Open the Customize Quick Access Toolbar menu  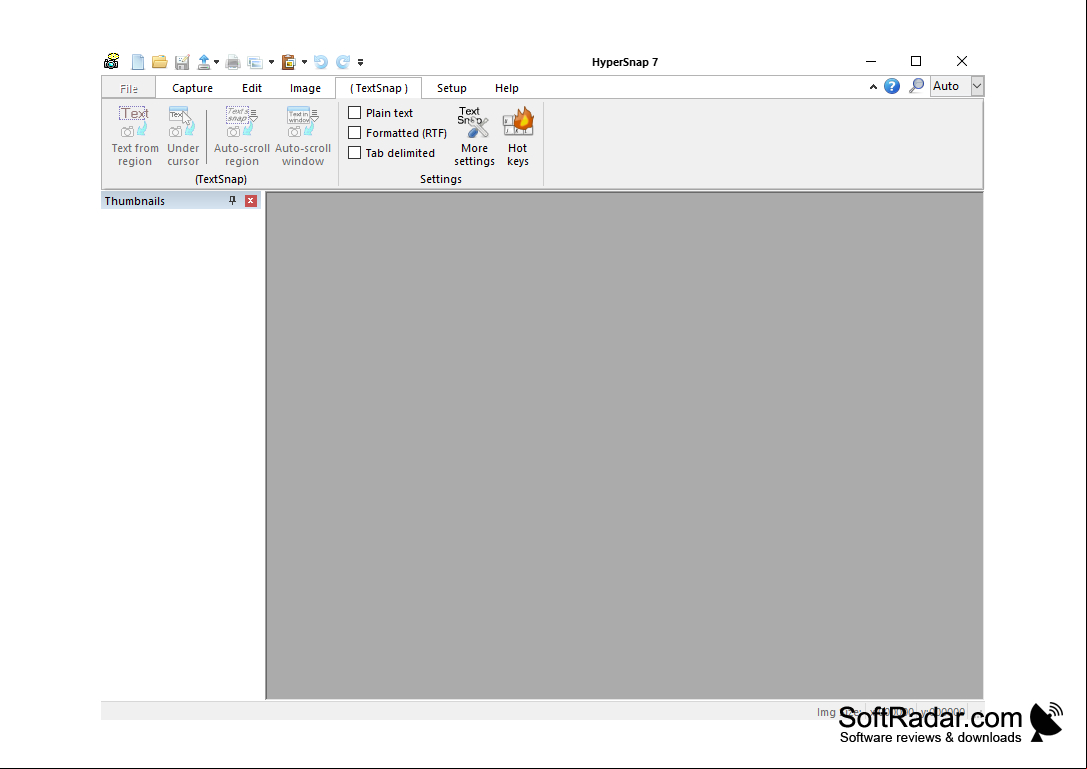point(360,62)
